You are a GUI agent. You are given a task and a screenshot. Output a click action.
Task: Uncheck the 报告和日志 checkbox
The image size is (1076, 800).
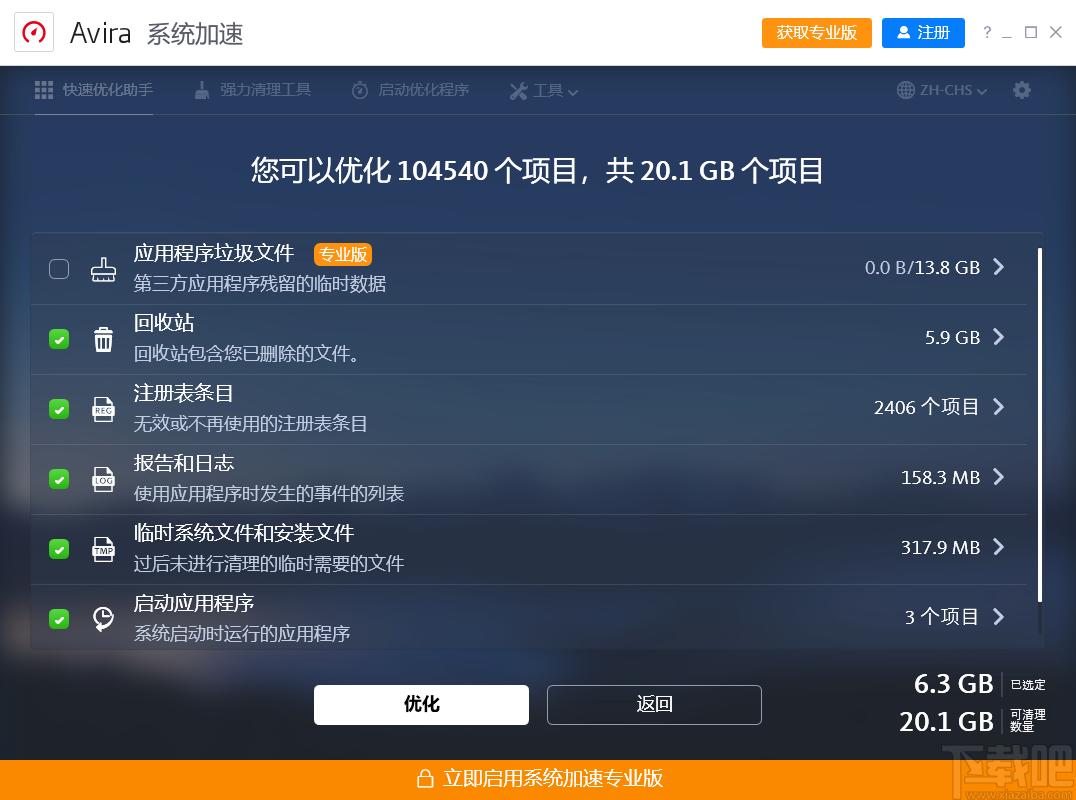[x=59, y=479]
